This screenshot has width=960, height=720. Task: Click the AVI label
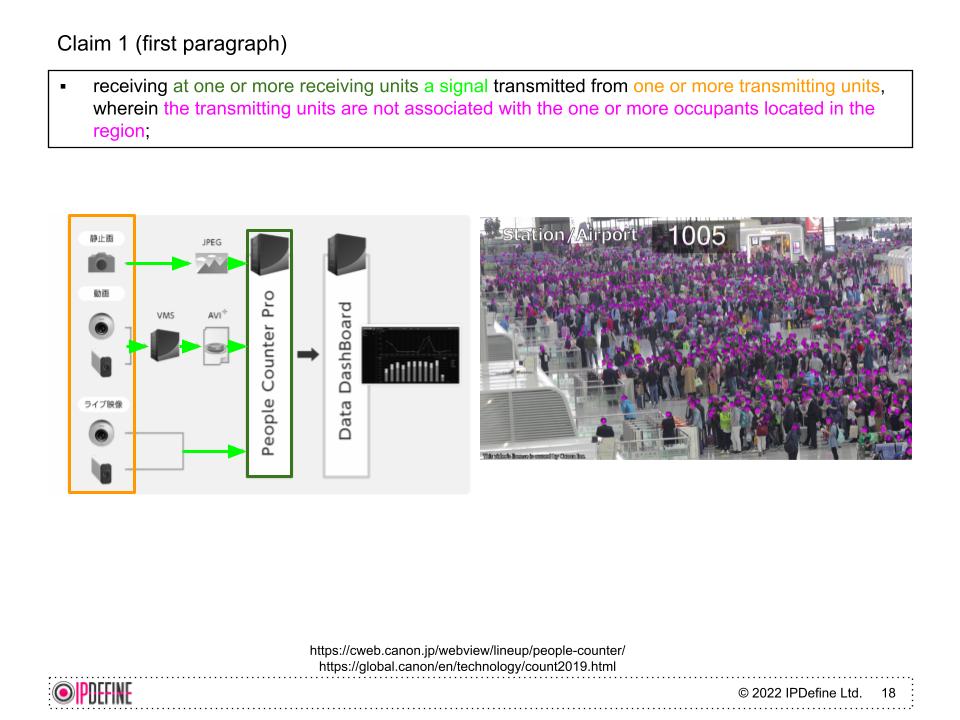pos(215,315)
